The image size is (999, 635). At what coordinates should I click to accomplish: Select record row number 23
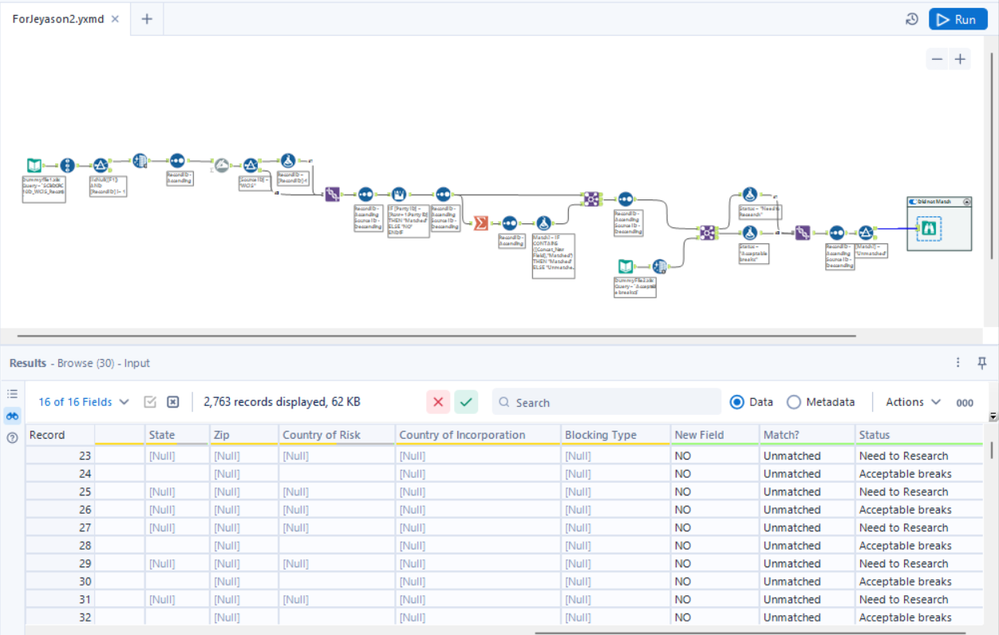[60, 455]
